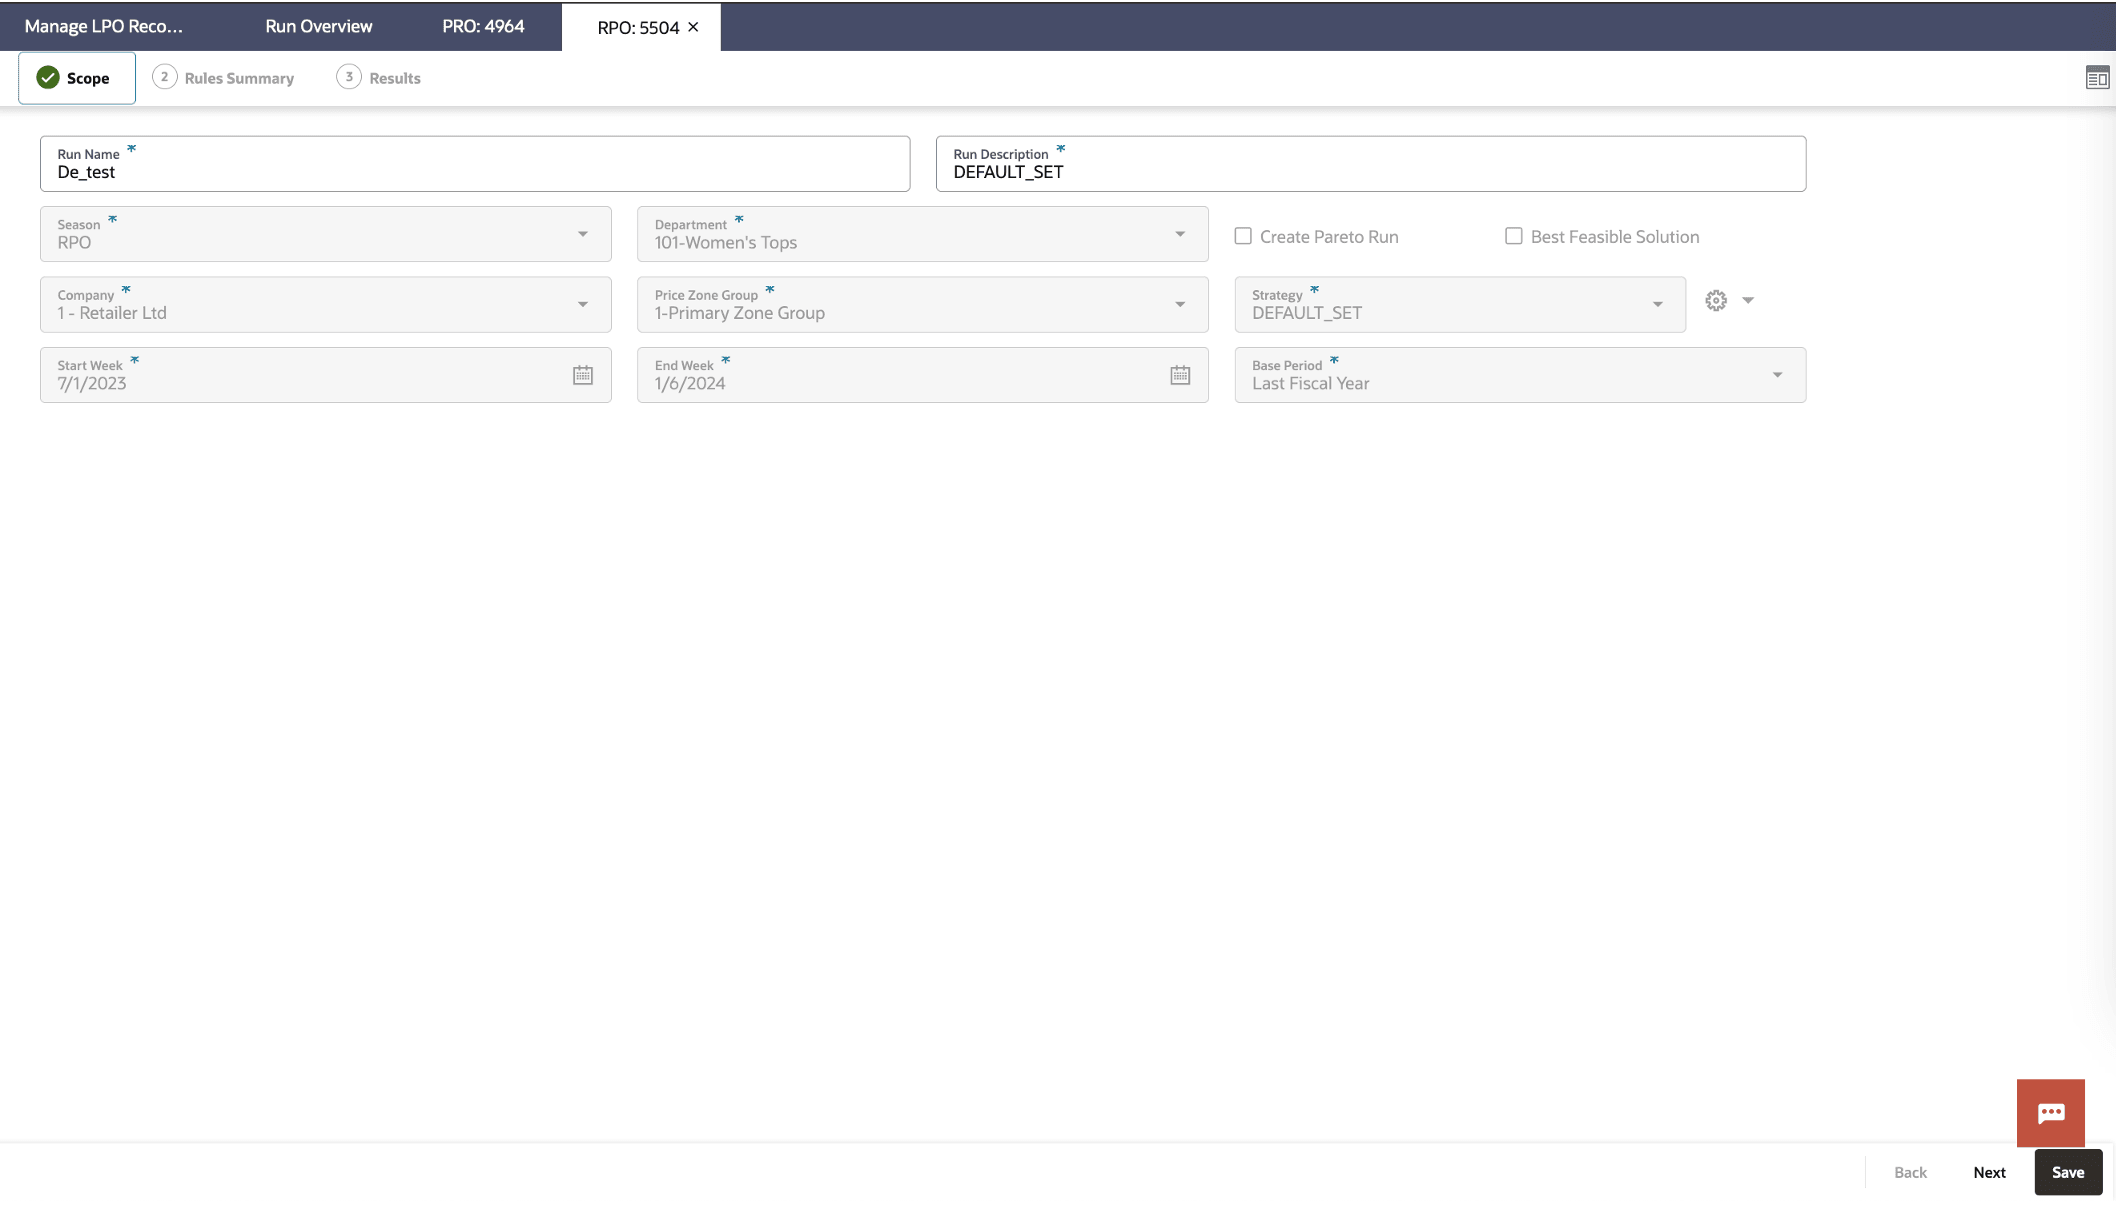Switch to the Run Overview tab
This screenshot has width=2116, height=1214.
(x=317, y=26)
